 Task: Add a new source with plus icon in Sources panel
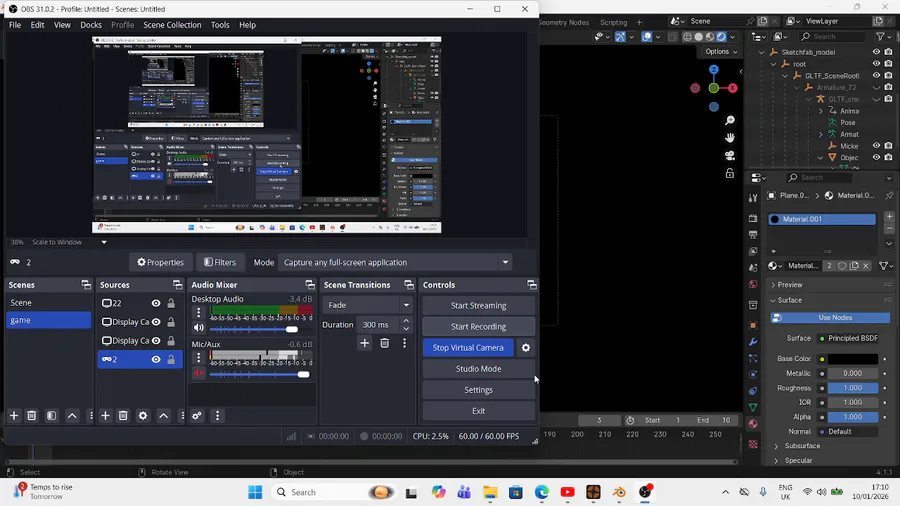(105, 415)
